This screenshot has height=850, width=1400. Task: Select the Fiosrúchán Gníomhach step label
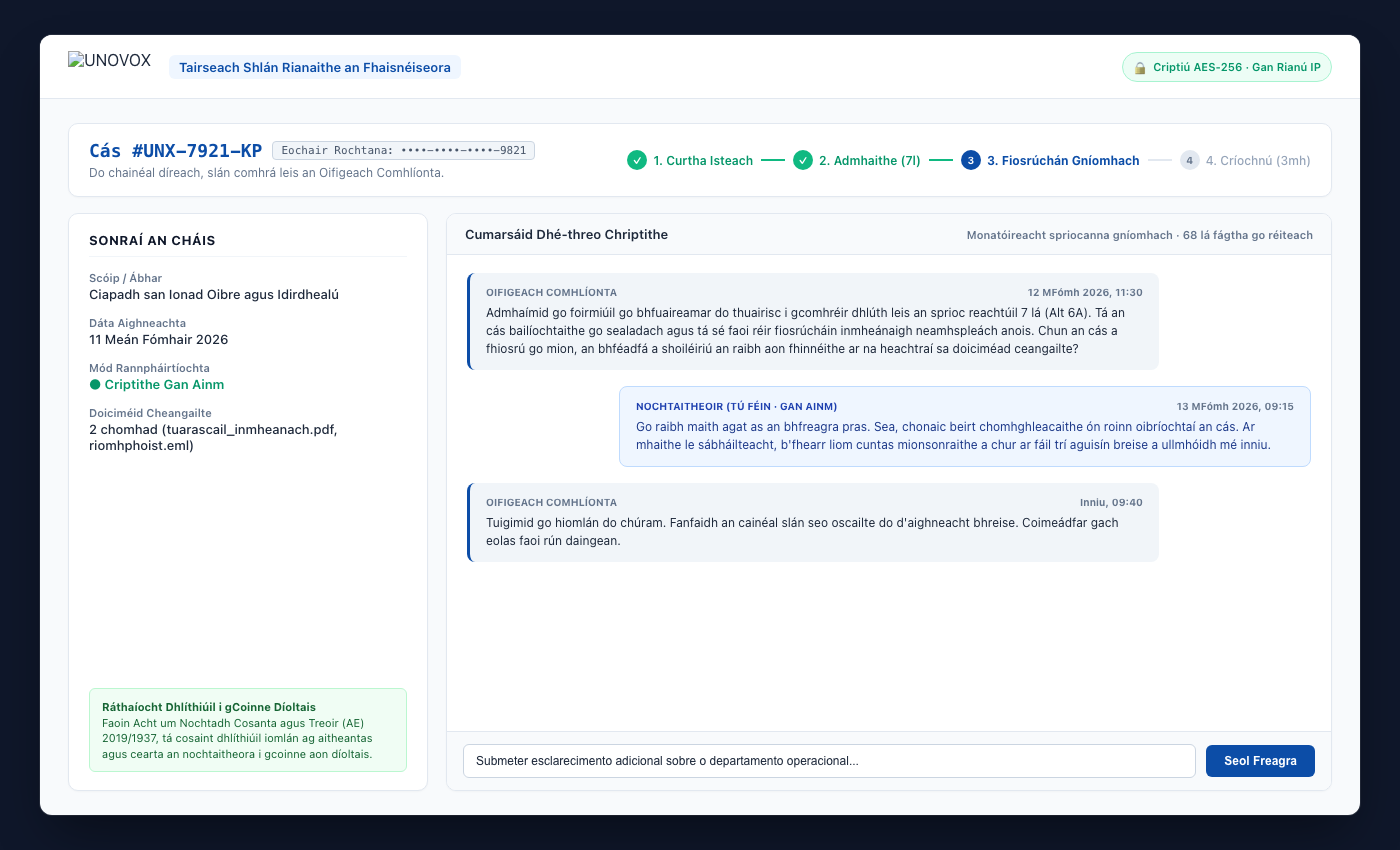[x=1063, y=160]
